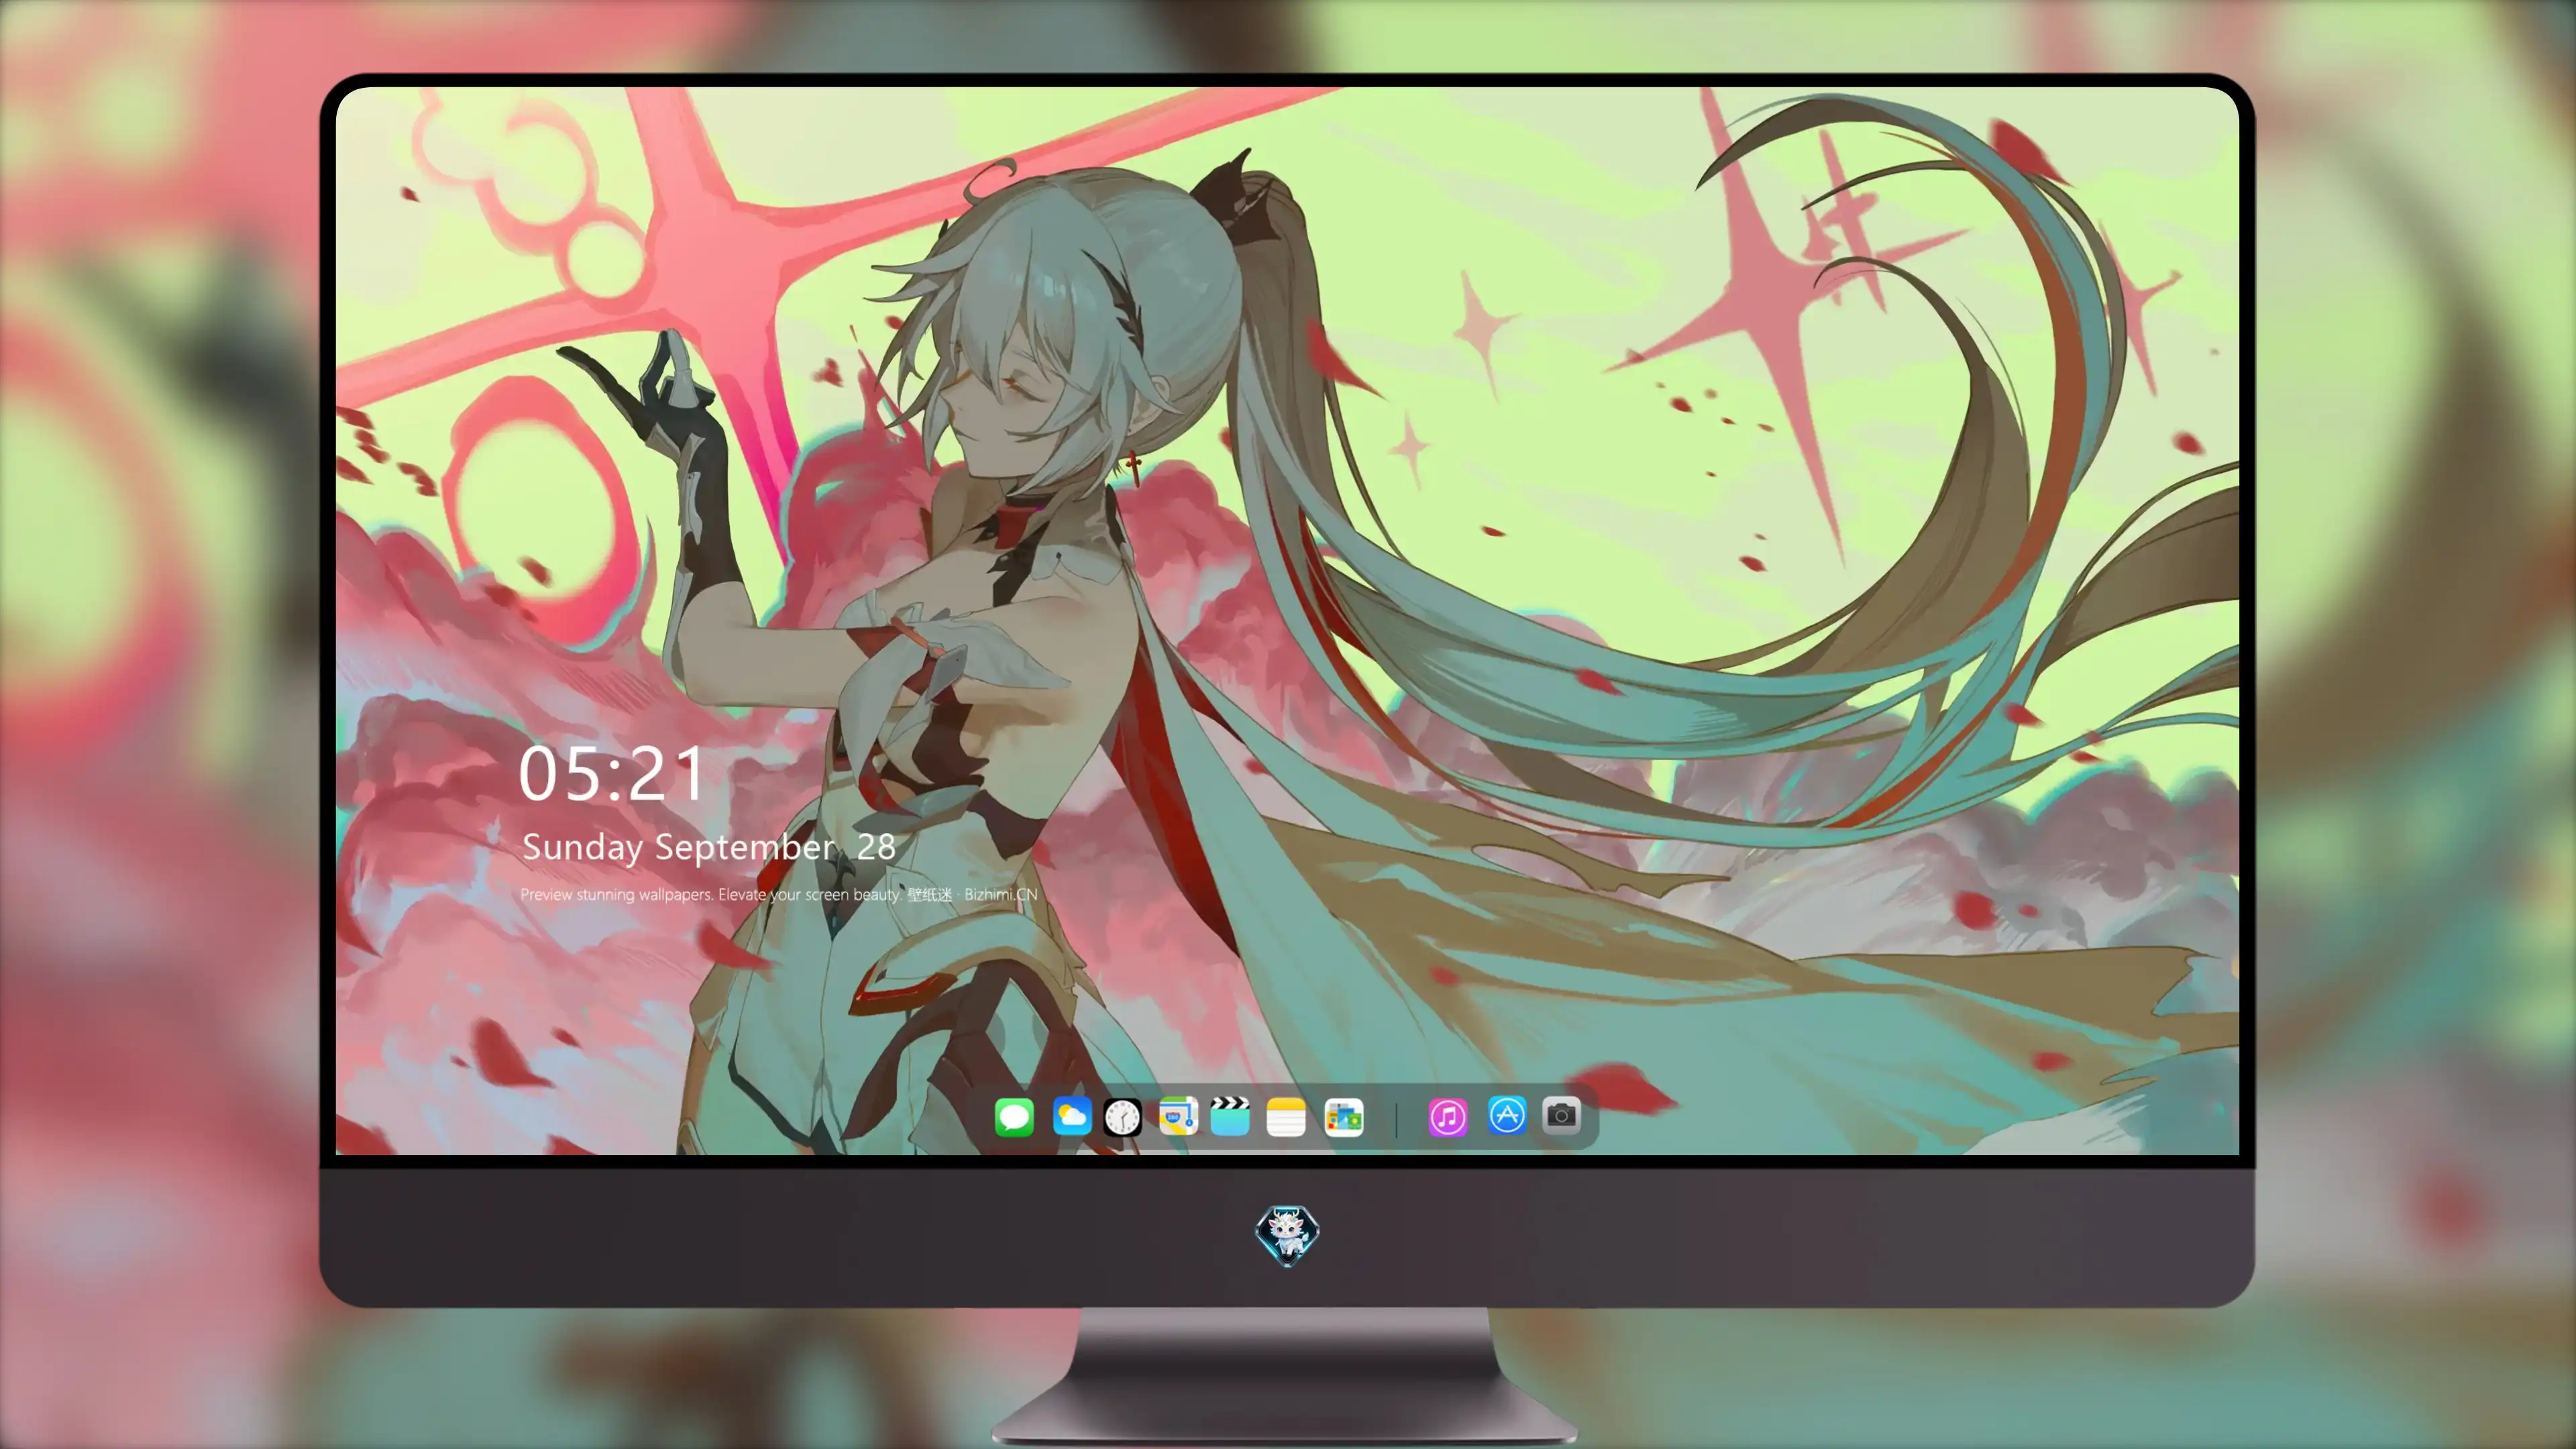Launch the Maps app from the dock
This screenshot has width=2576, height=1449.
coord(1178,1116)
